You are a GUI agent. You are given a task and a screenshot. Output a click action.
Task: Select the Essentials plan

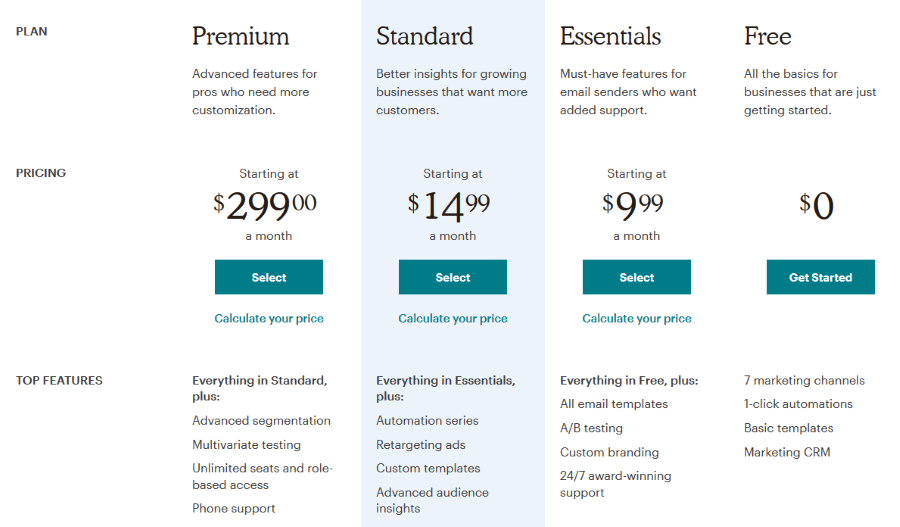(x=637, y=277)
